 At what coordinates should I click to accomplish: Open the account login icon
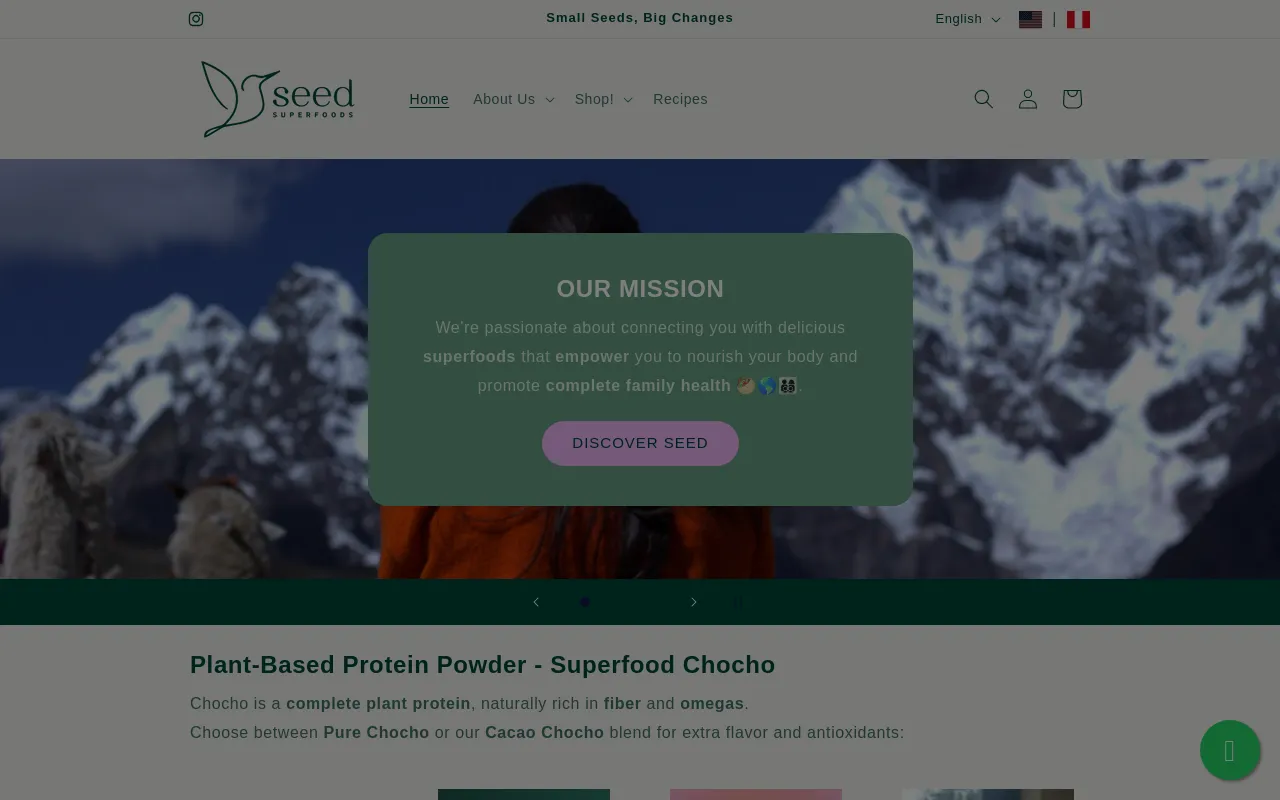tap(1028, 99)
